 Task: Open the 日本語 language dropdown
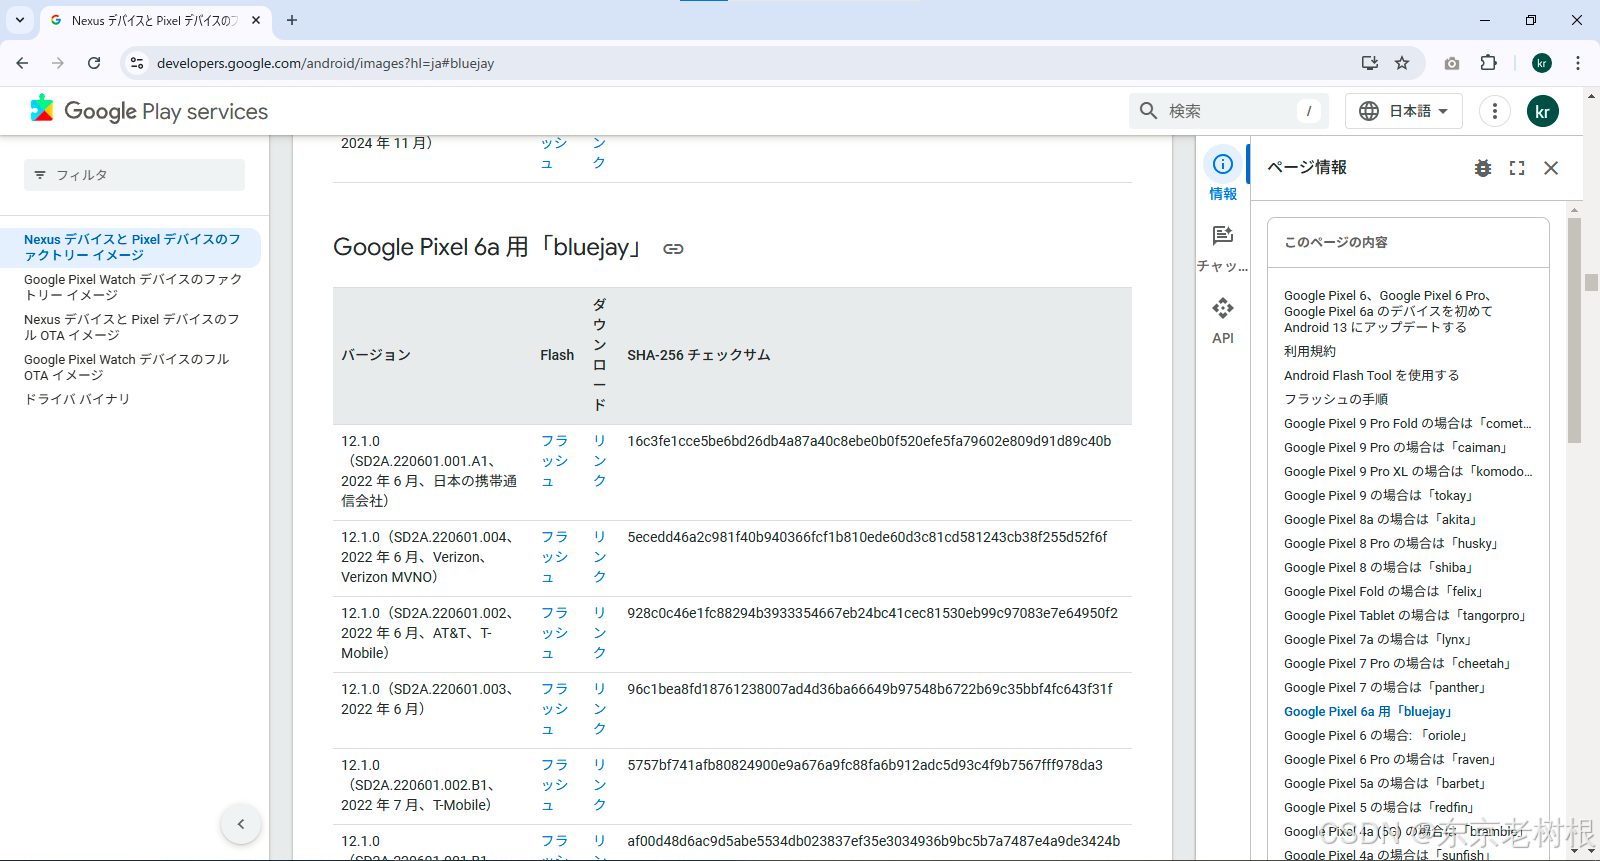(1404, 111)
